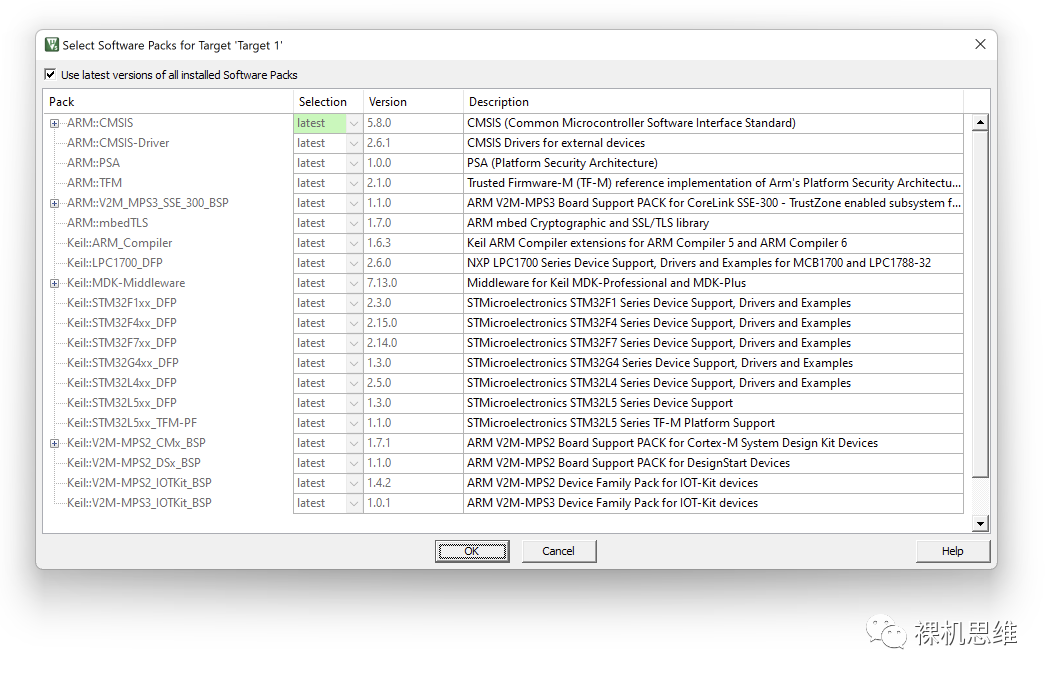Screen dimensions: 1052x680
Task: Open the selection dropdown for Keil::STM32L5xx_TFM-PF
Action: [x=354, y=423]
